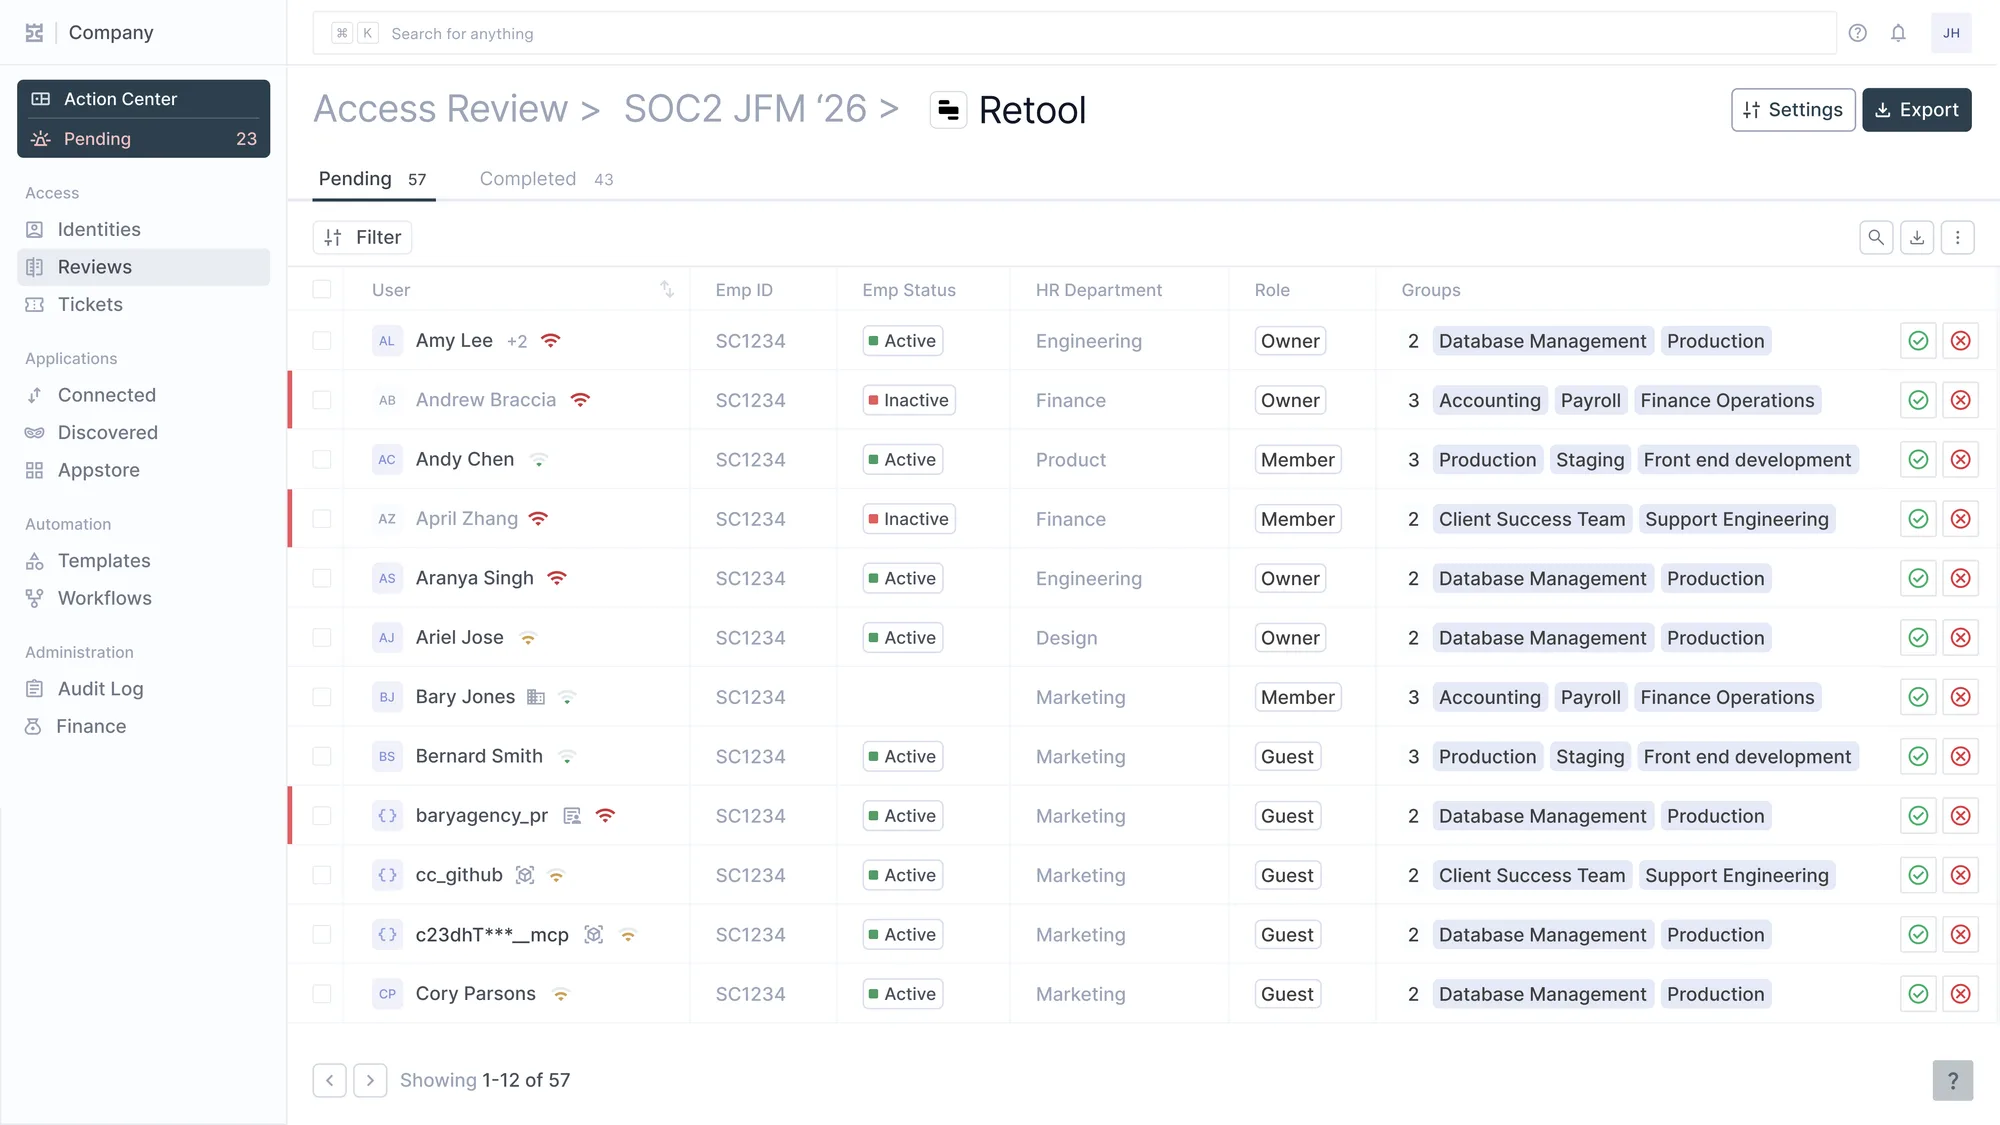Click the bot icon next to cc_github
Screen dimensions: 2000x1125
click(525, 875)
